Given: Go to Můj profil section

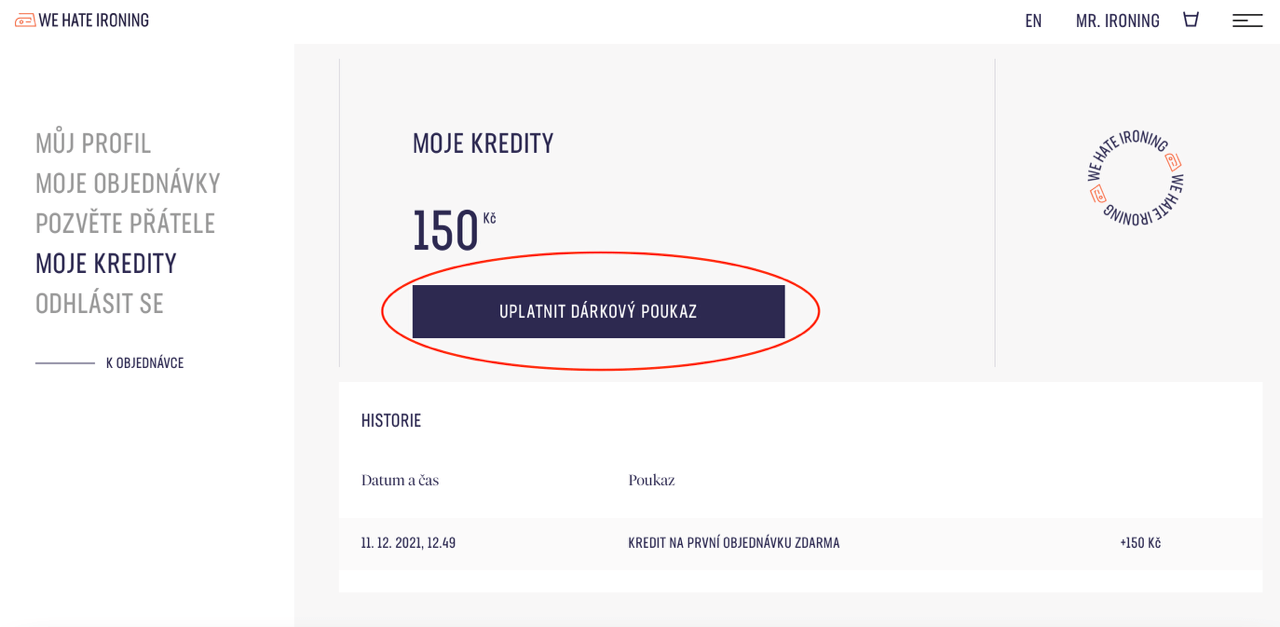Looking at the screenshot, I should [x=93, y=143].
